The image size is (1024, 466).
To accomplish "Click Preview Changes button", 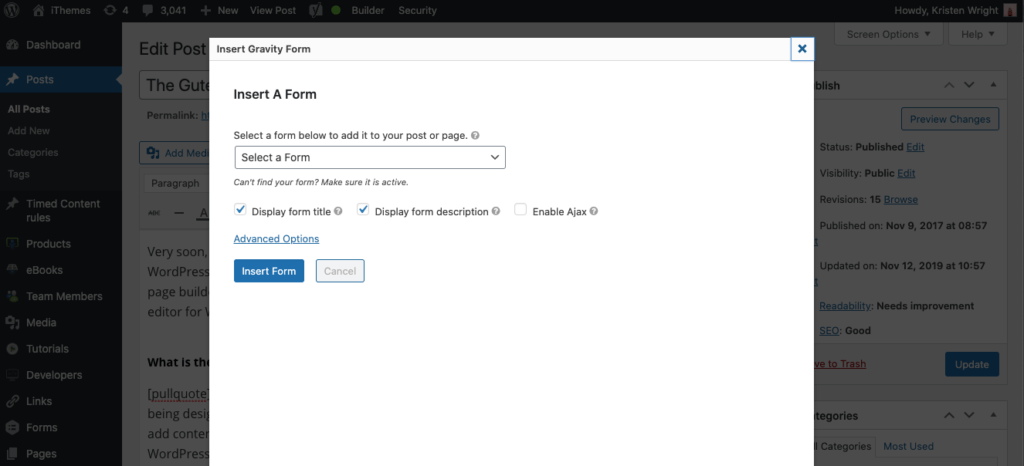I will point(950,119).
